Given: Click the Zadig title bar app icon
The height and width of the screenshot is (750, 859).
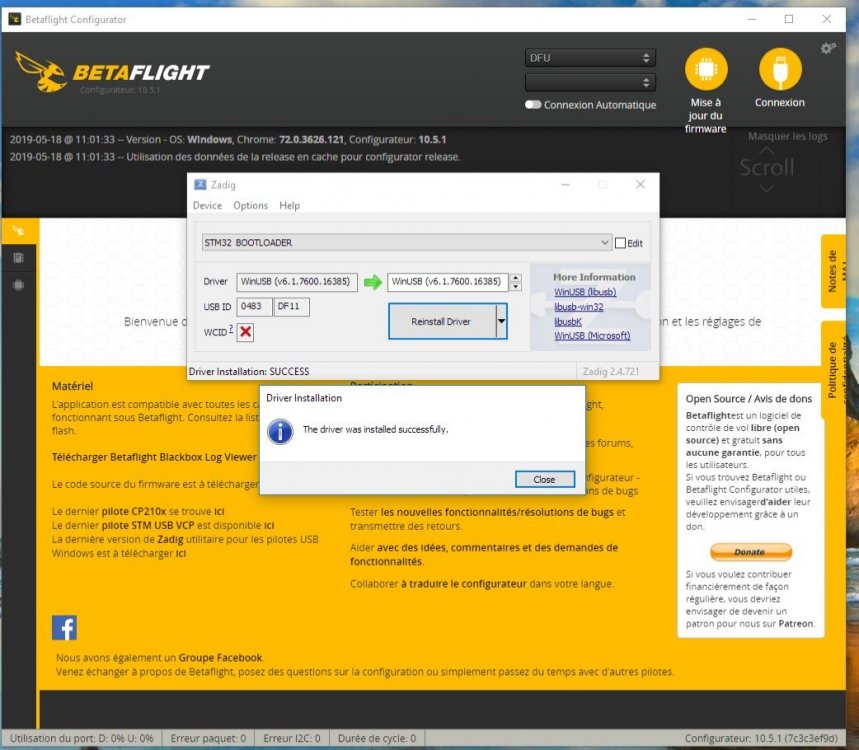Looking at the screenshot, I should 200,185.
